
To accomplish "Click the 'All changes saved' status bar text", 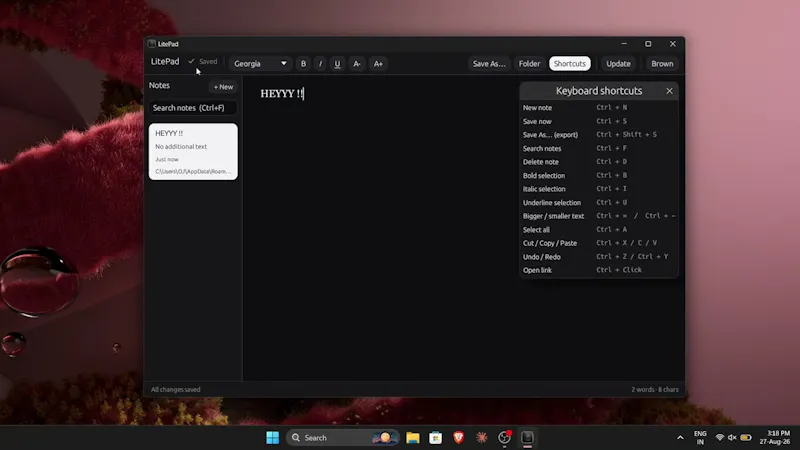I will [176, 389].
